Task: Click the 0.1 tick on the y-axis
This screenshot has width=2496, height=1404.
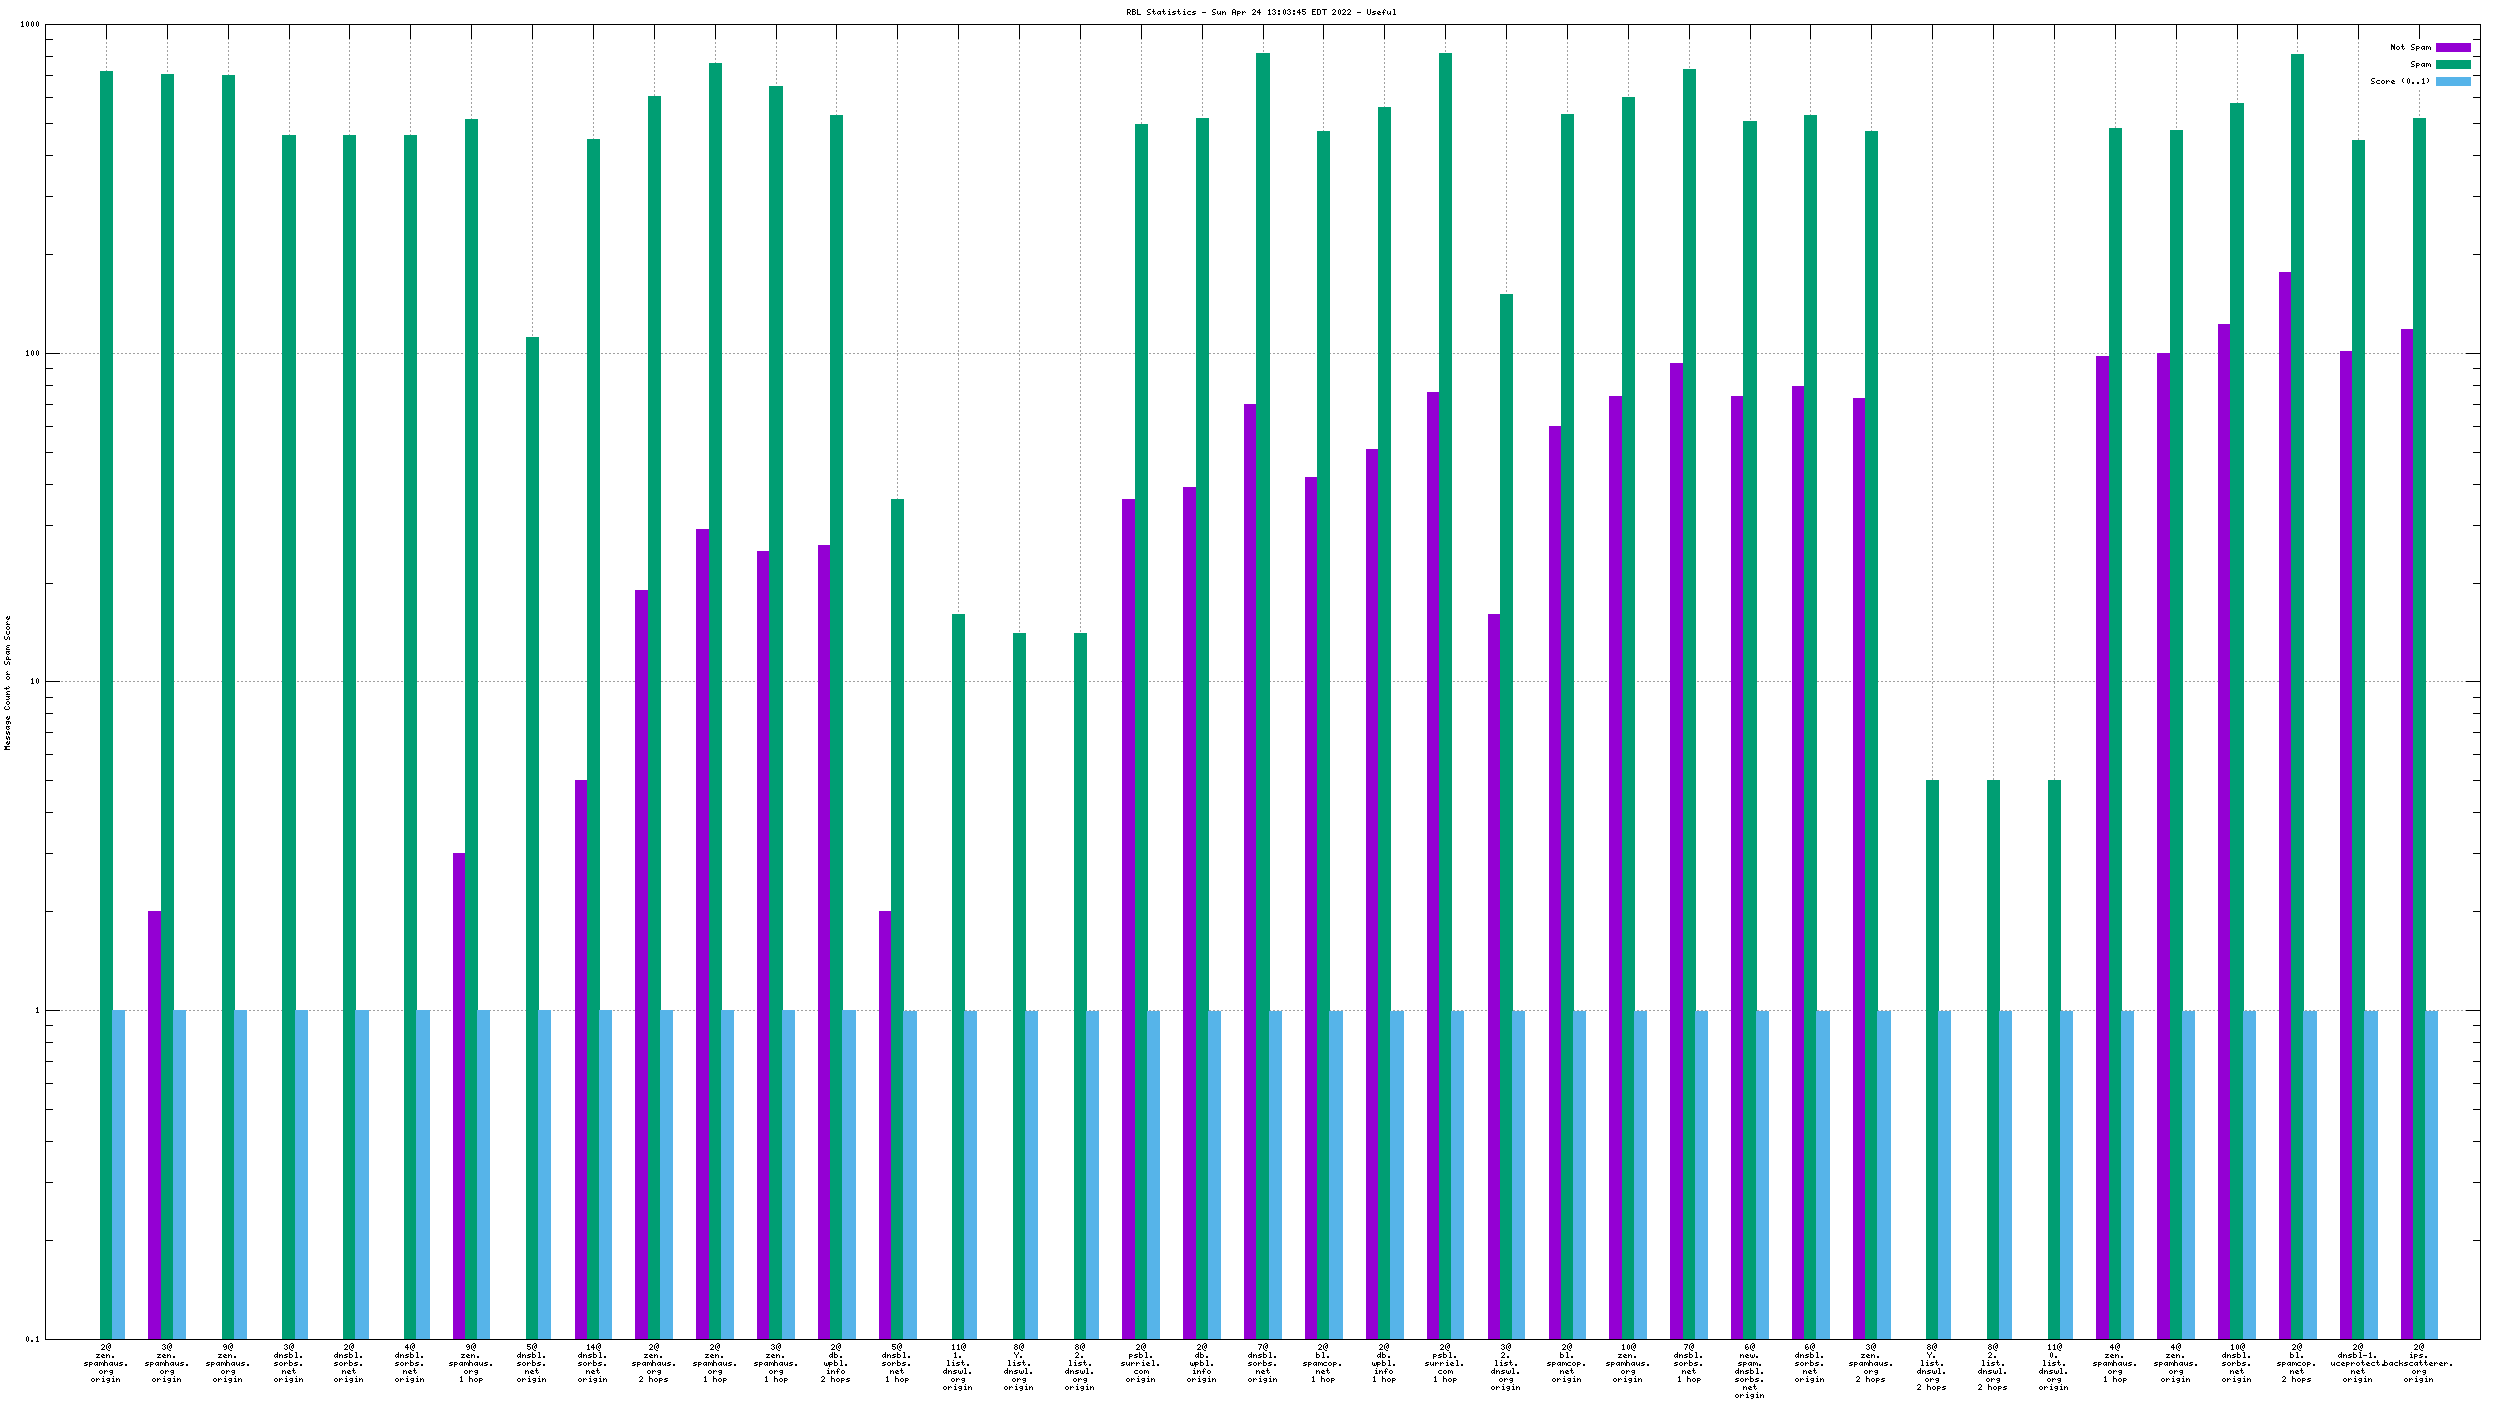Action: pos(32,1339)
